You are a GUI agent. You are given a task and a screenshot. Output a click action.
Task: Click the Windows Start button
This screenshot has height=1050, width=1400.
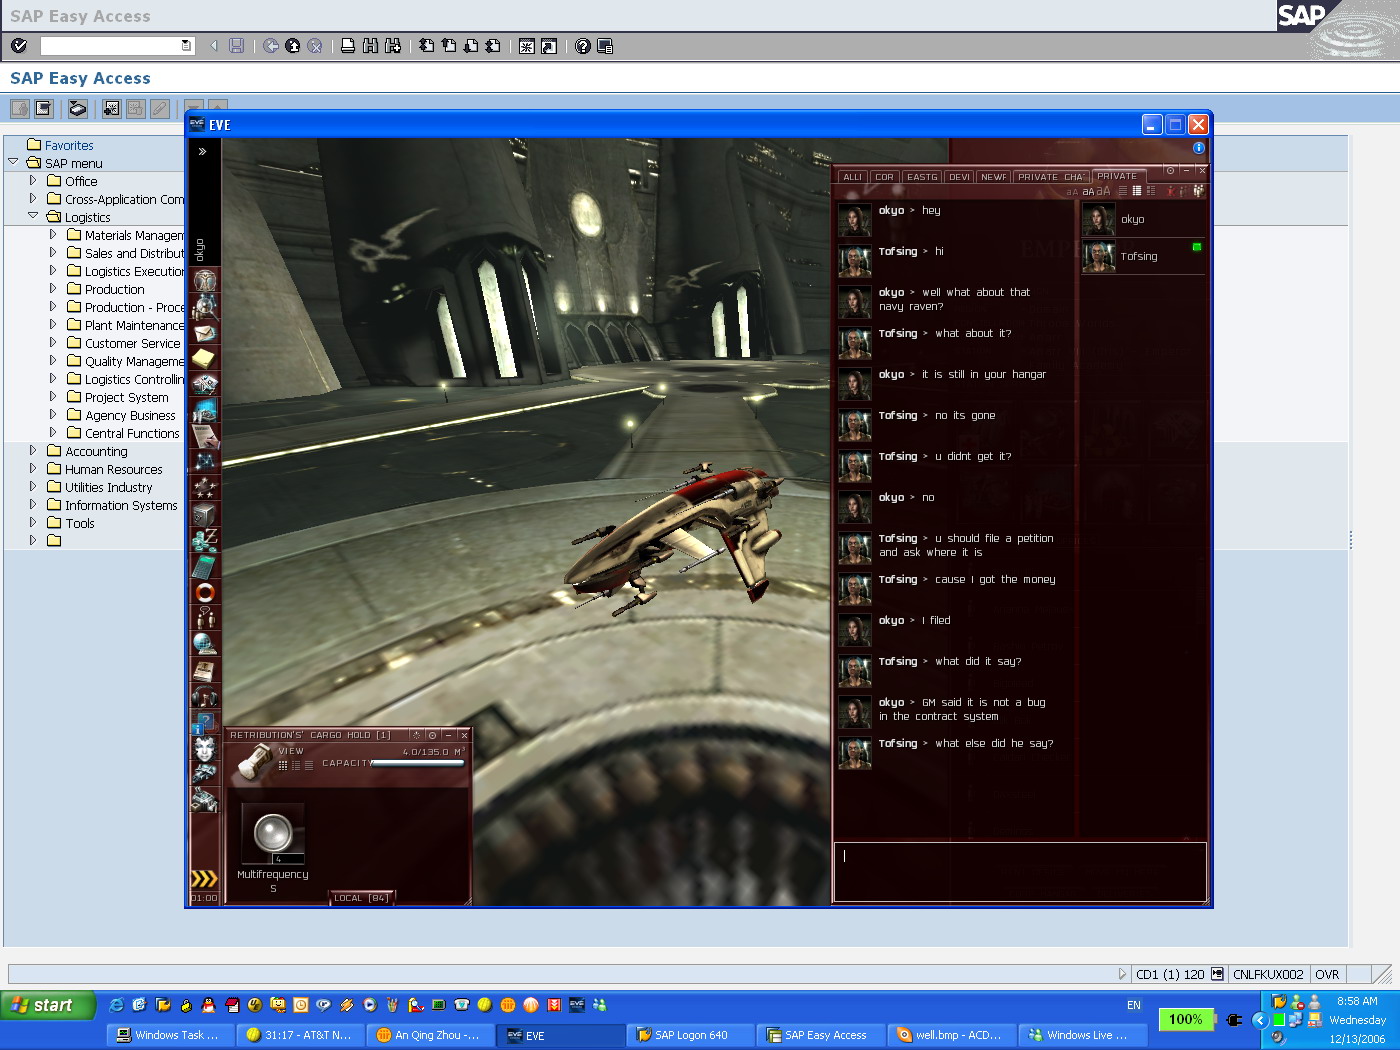click(x=47, y=1005)
